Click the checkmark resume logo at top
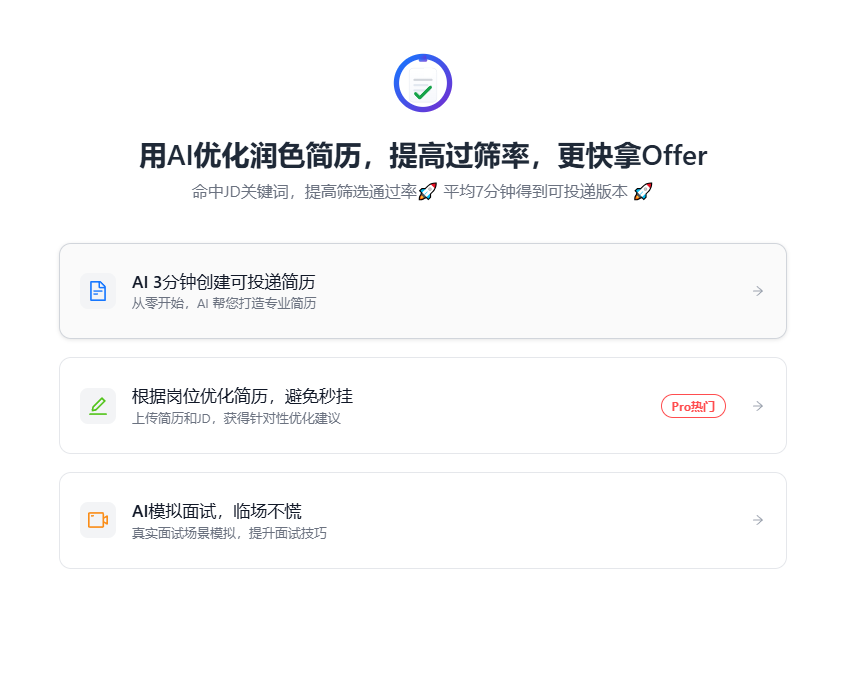The height and width of the screenshot is (694, 854). 423,83
